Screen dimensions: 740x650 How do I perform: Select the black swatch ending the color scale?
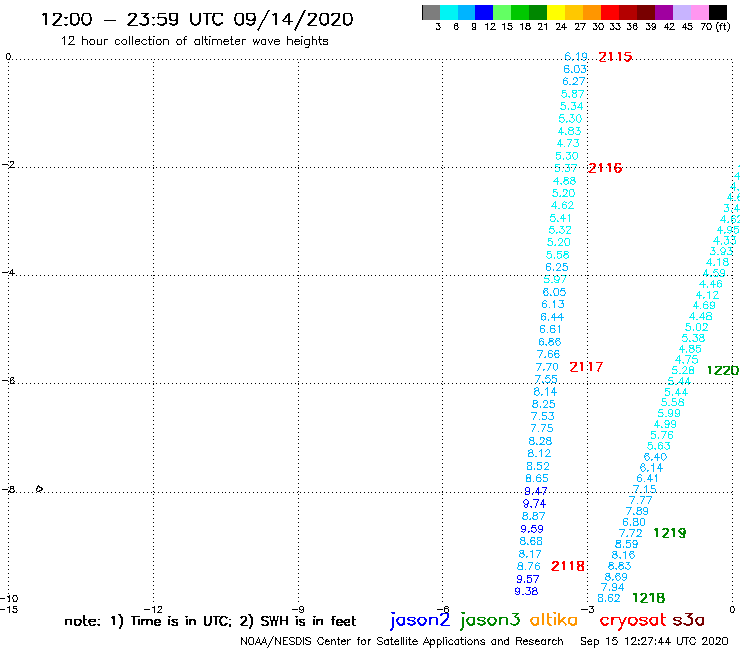(x=717, y=13)
